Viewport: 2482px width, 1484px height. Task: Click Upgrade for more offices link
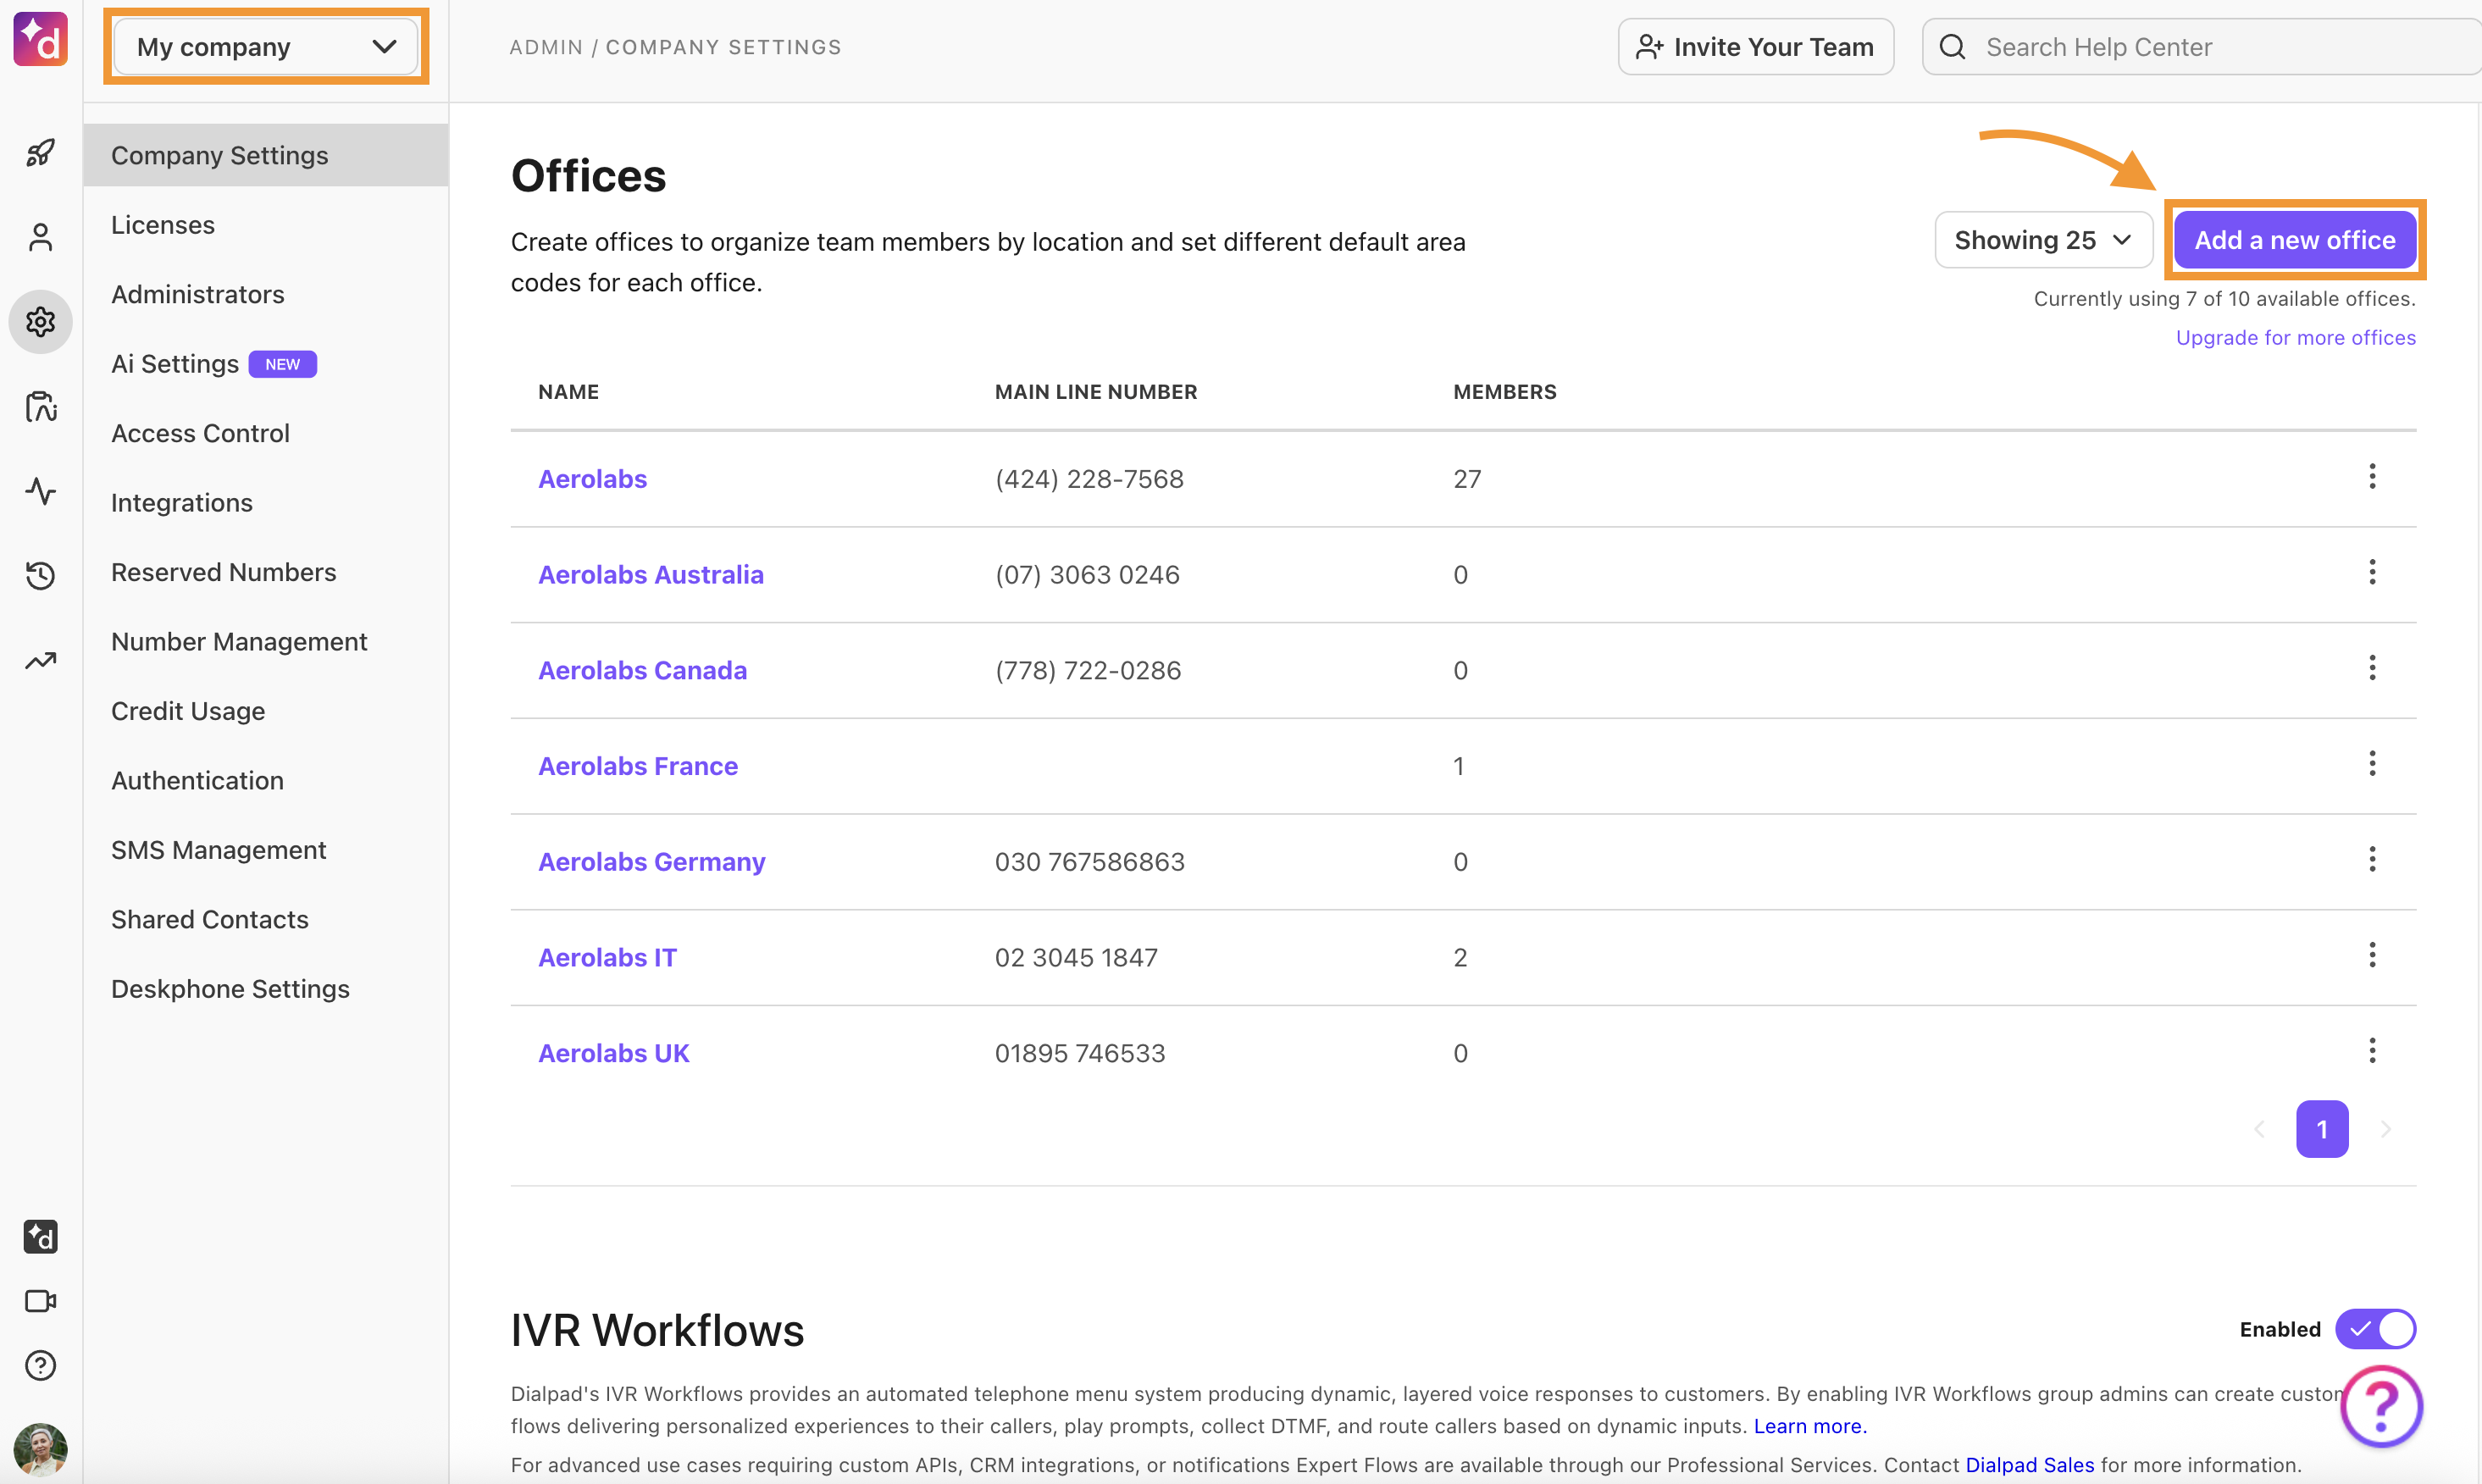pyautogui.click(x=2296, y=338)
